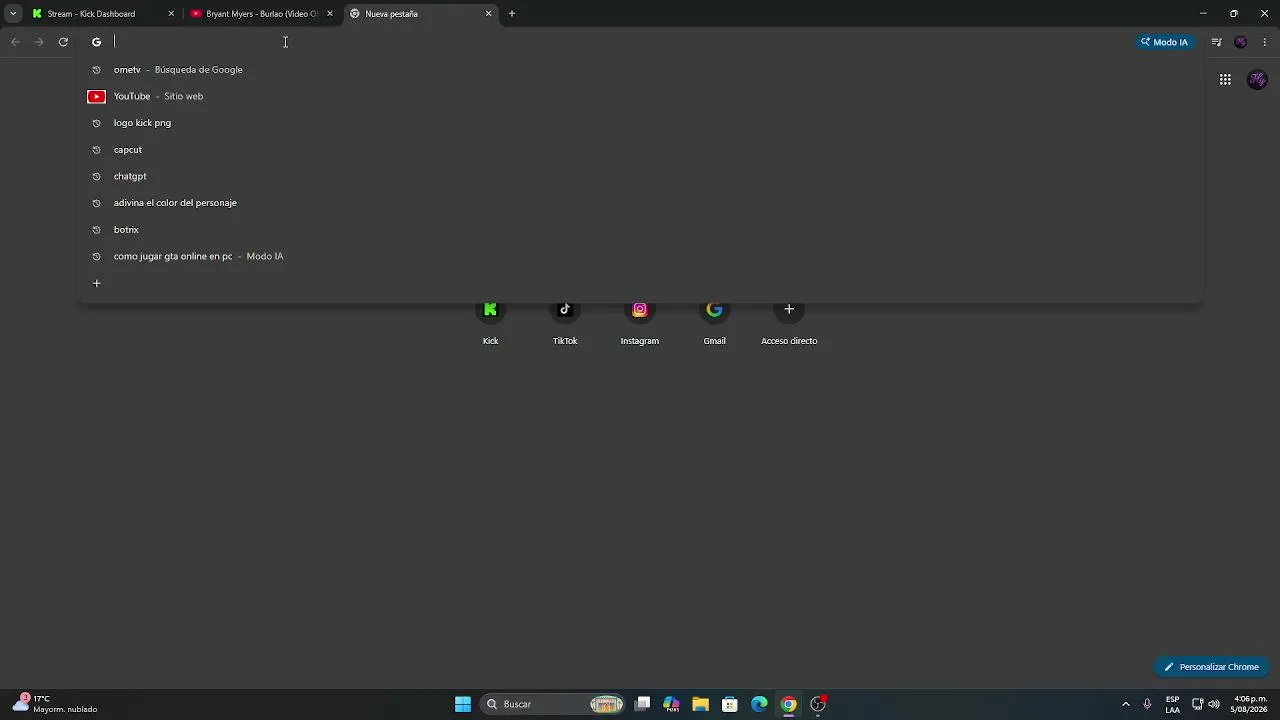1280x720 pixels.
Task: Close the Bryant Myers video tab
Action: [330, 14]
